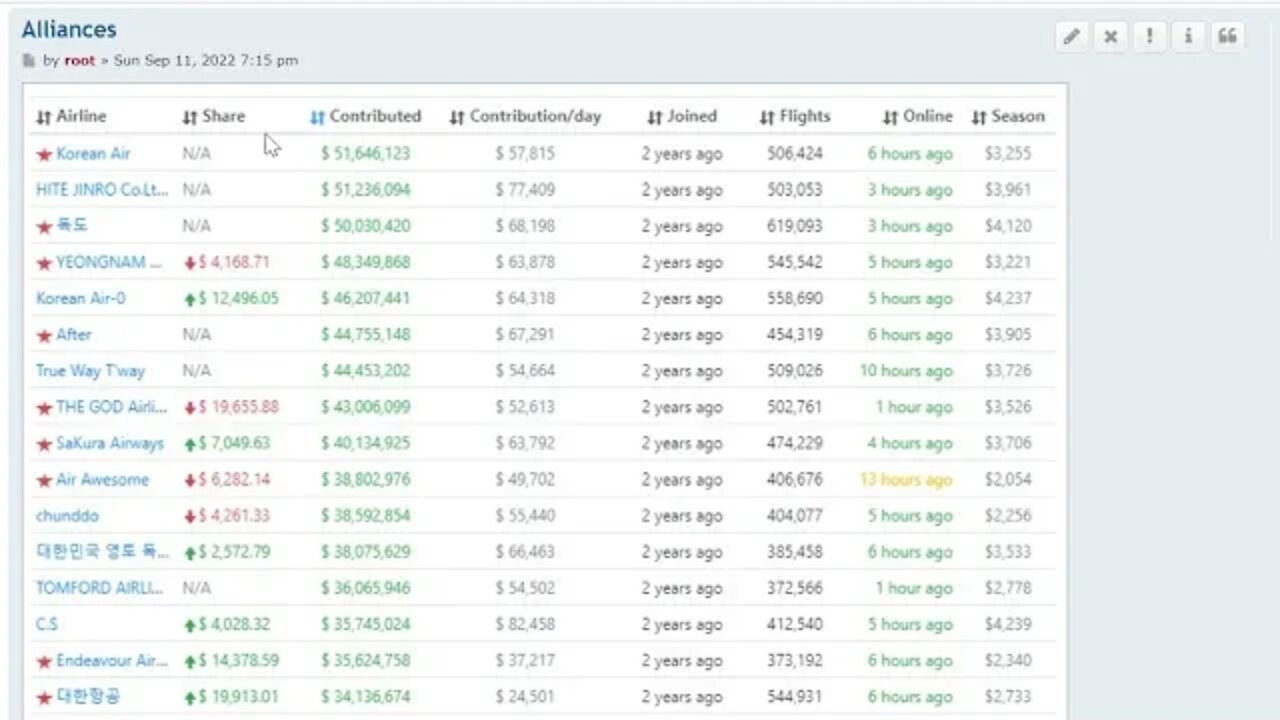The image size is (1280, 720).
Task: Sort the table by Flights column
Action: tap(795, 117)
